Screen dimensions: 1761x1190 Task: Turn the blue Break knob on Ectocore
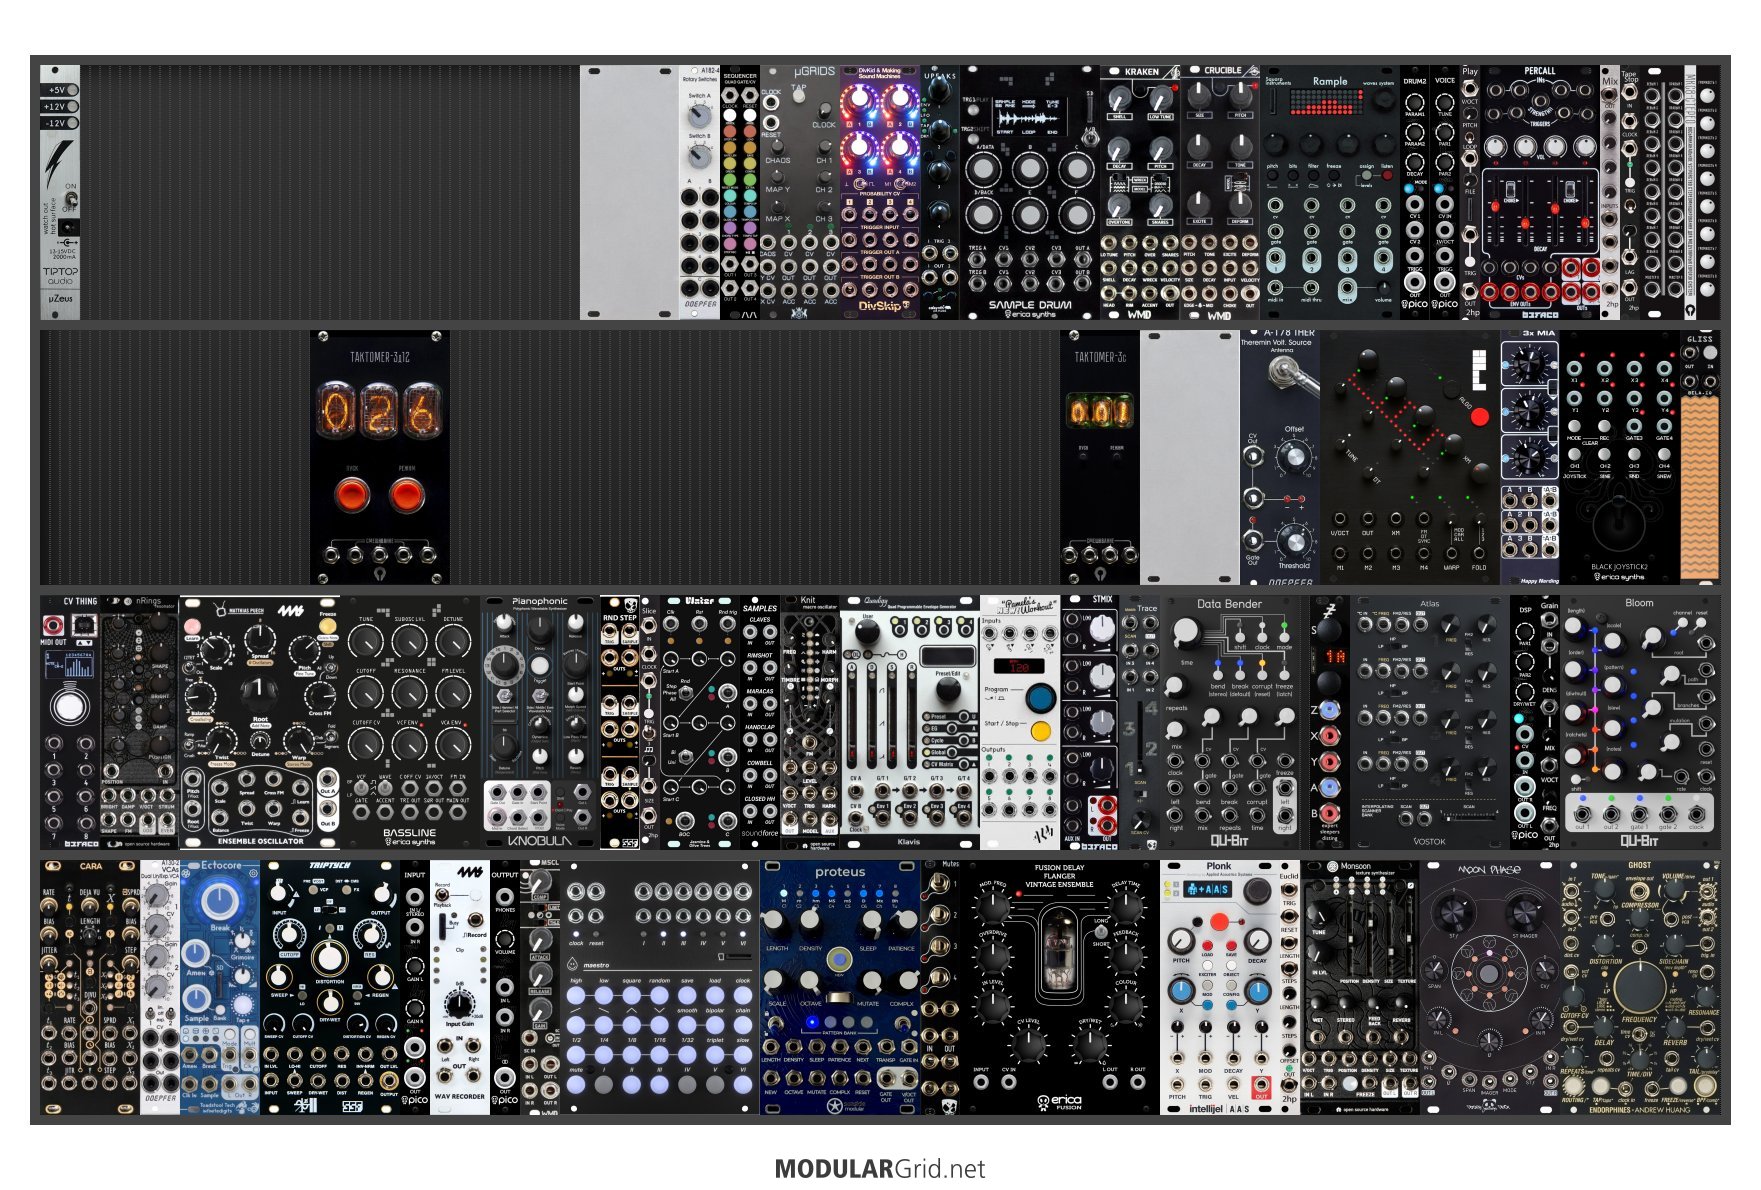pos(219,901)
